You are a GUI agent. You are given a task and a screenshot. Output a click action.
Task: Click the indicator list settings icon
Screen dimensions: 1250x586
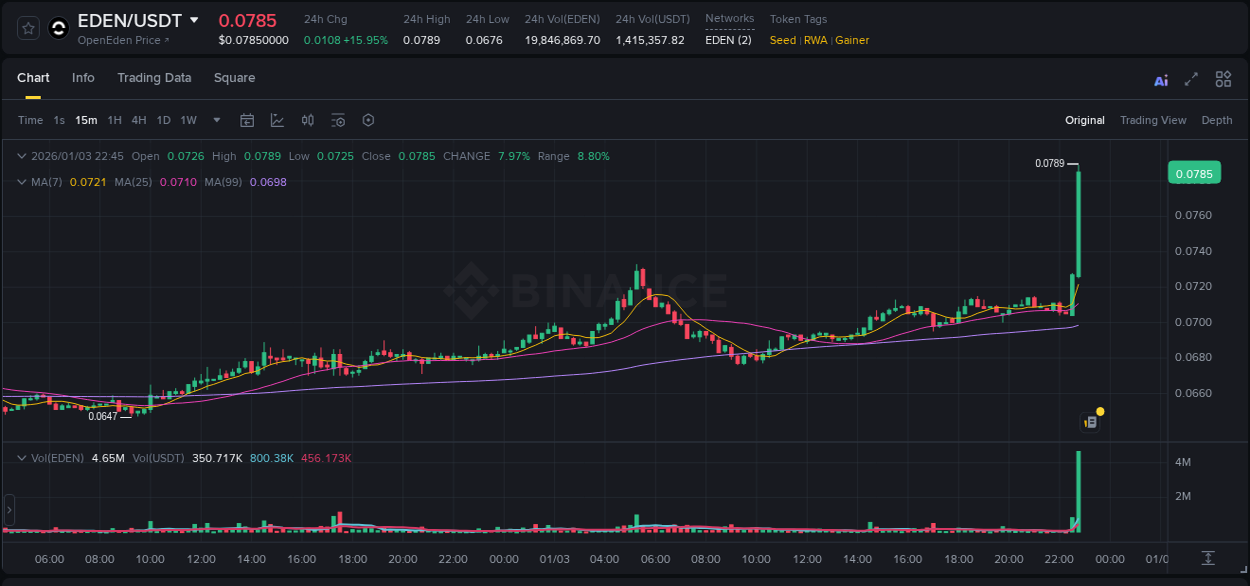(x=338, y=120)
